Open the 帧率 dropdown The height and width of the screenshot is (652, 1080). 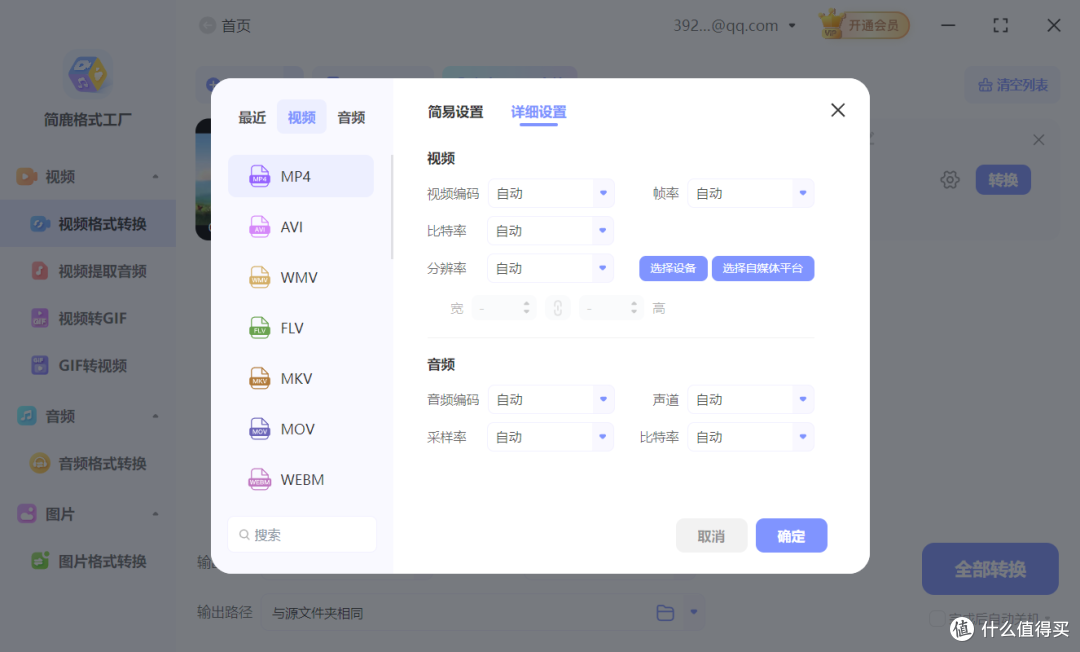(x=751, y=193)
